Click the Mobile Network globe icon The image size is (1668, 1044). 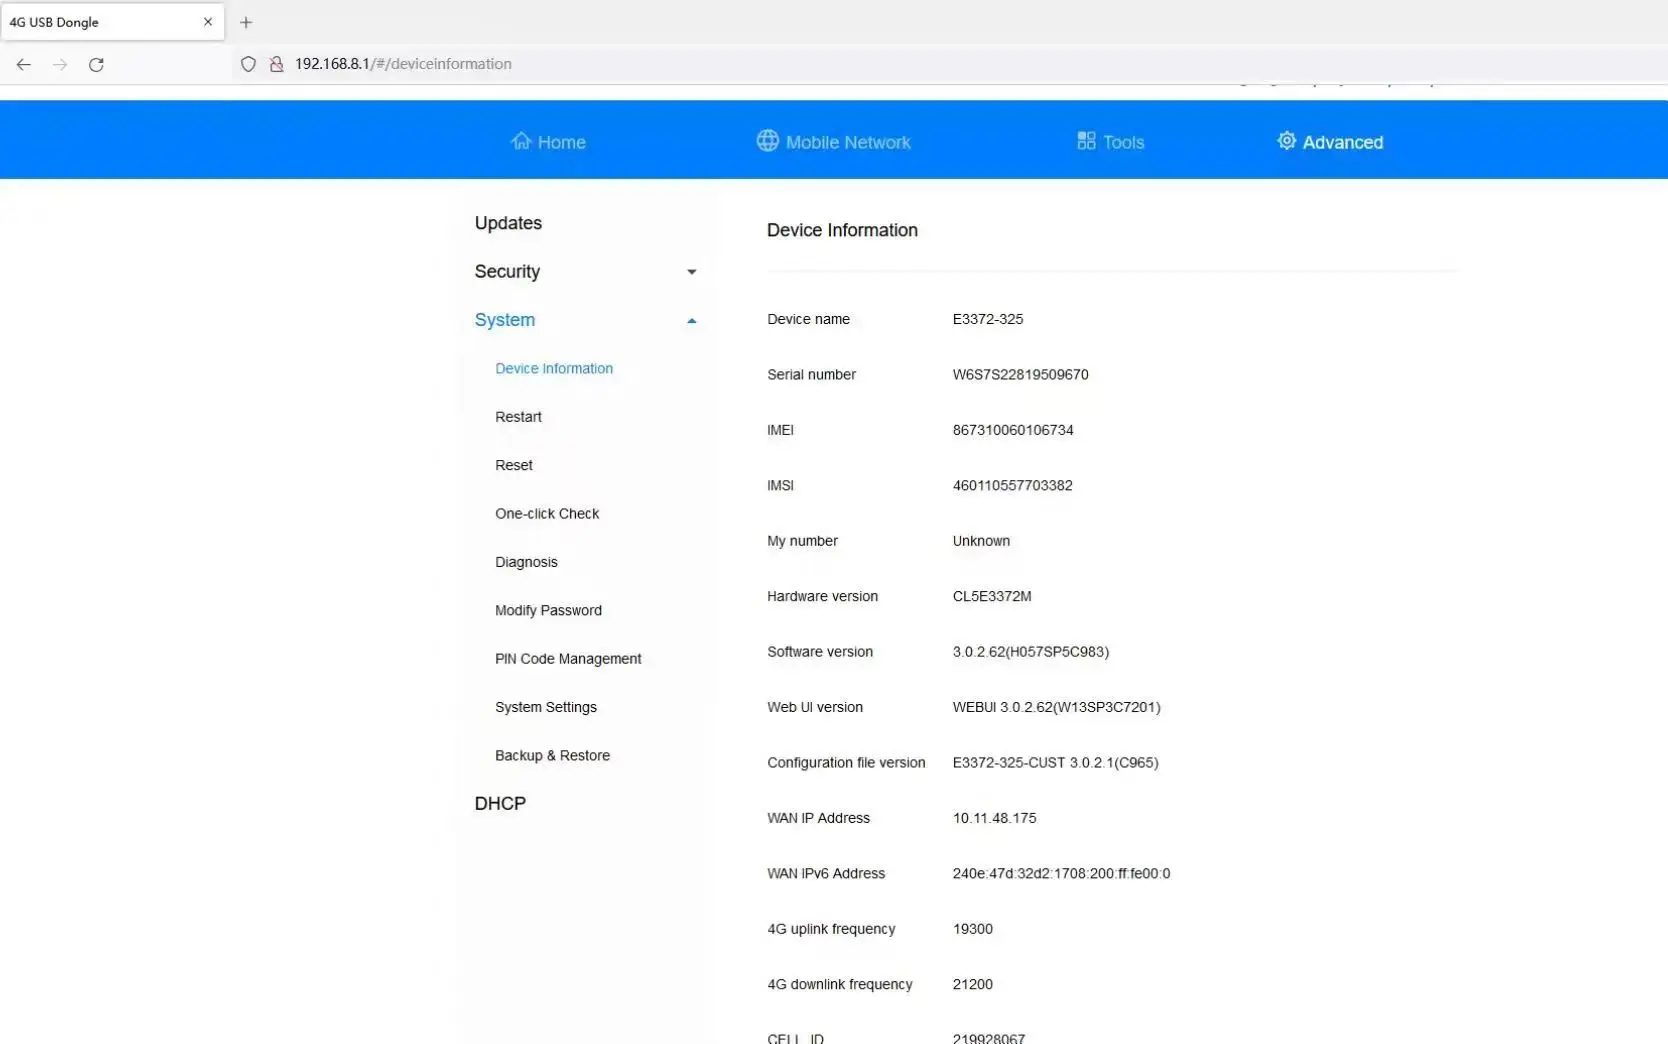(767, 141)
